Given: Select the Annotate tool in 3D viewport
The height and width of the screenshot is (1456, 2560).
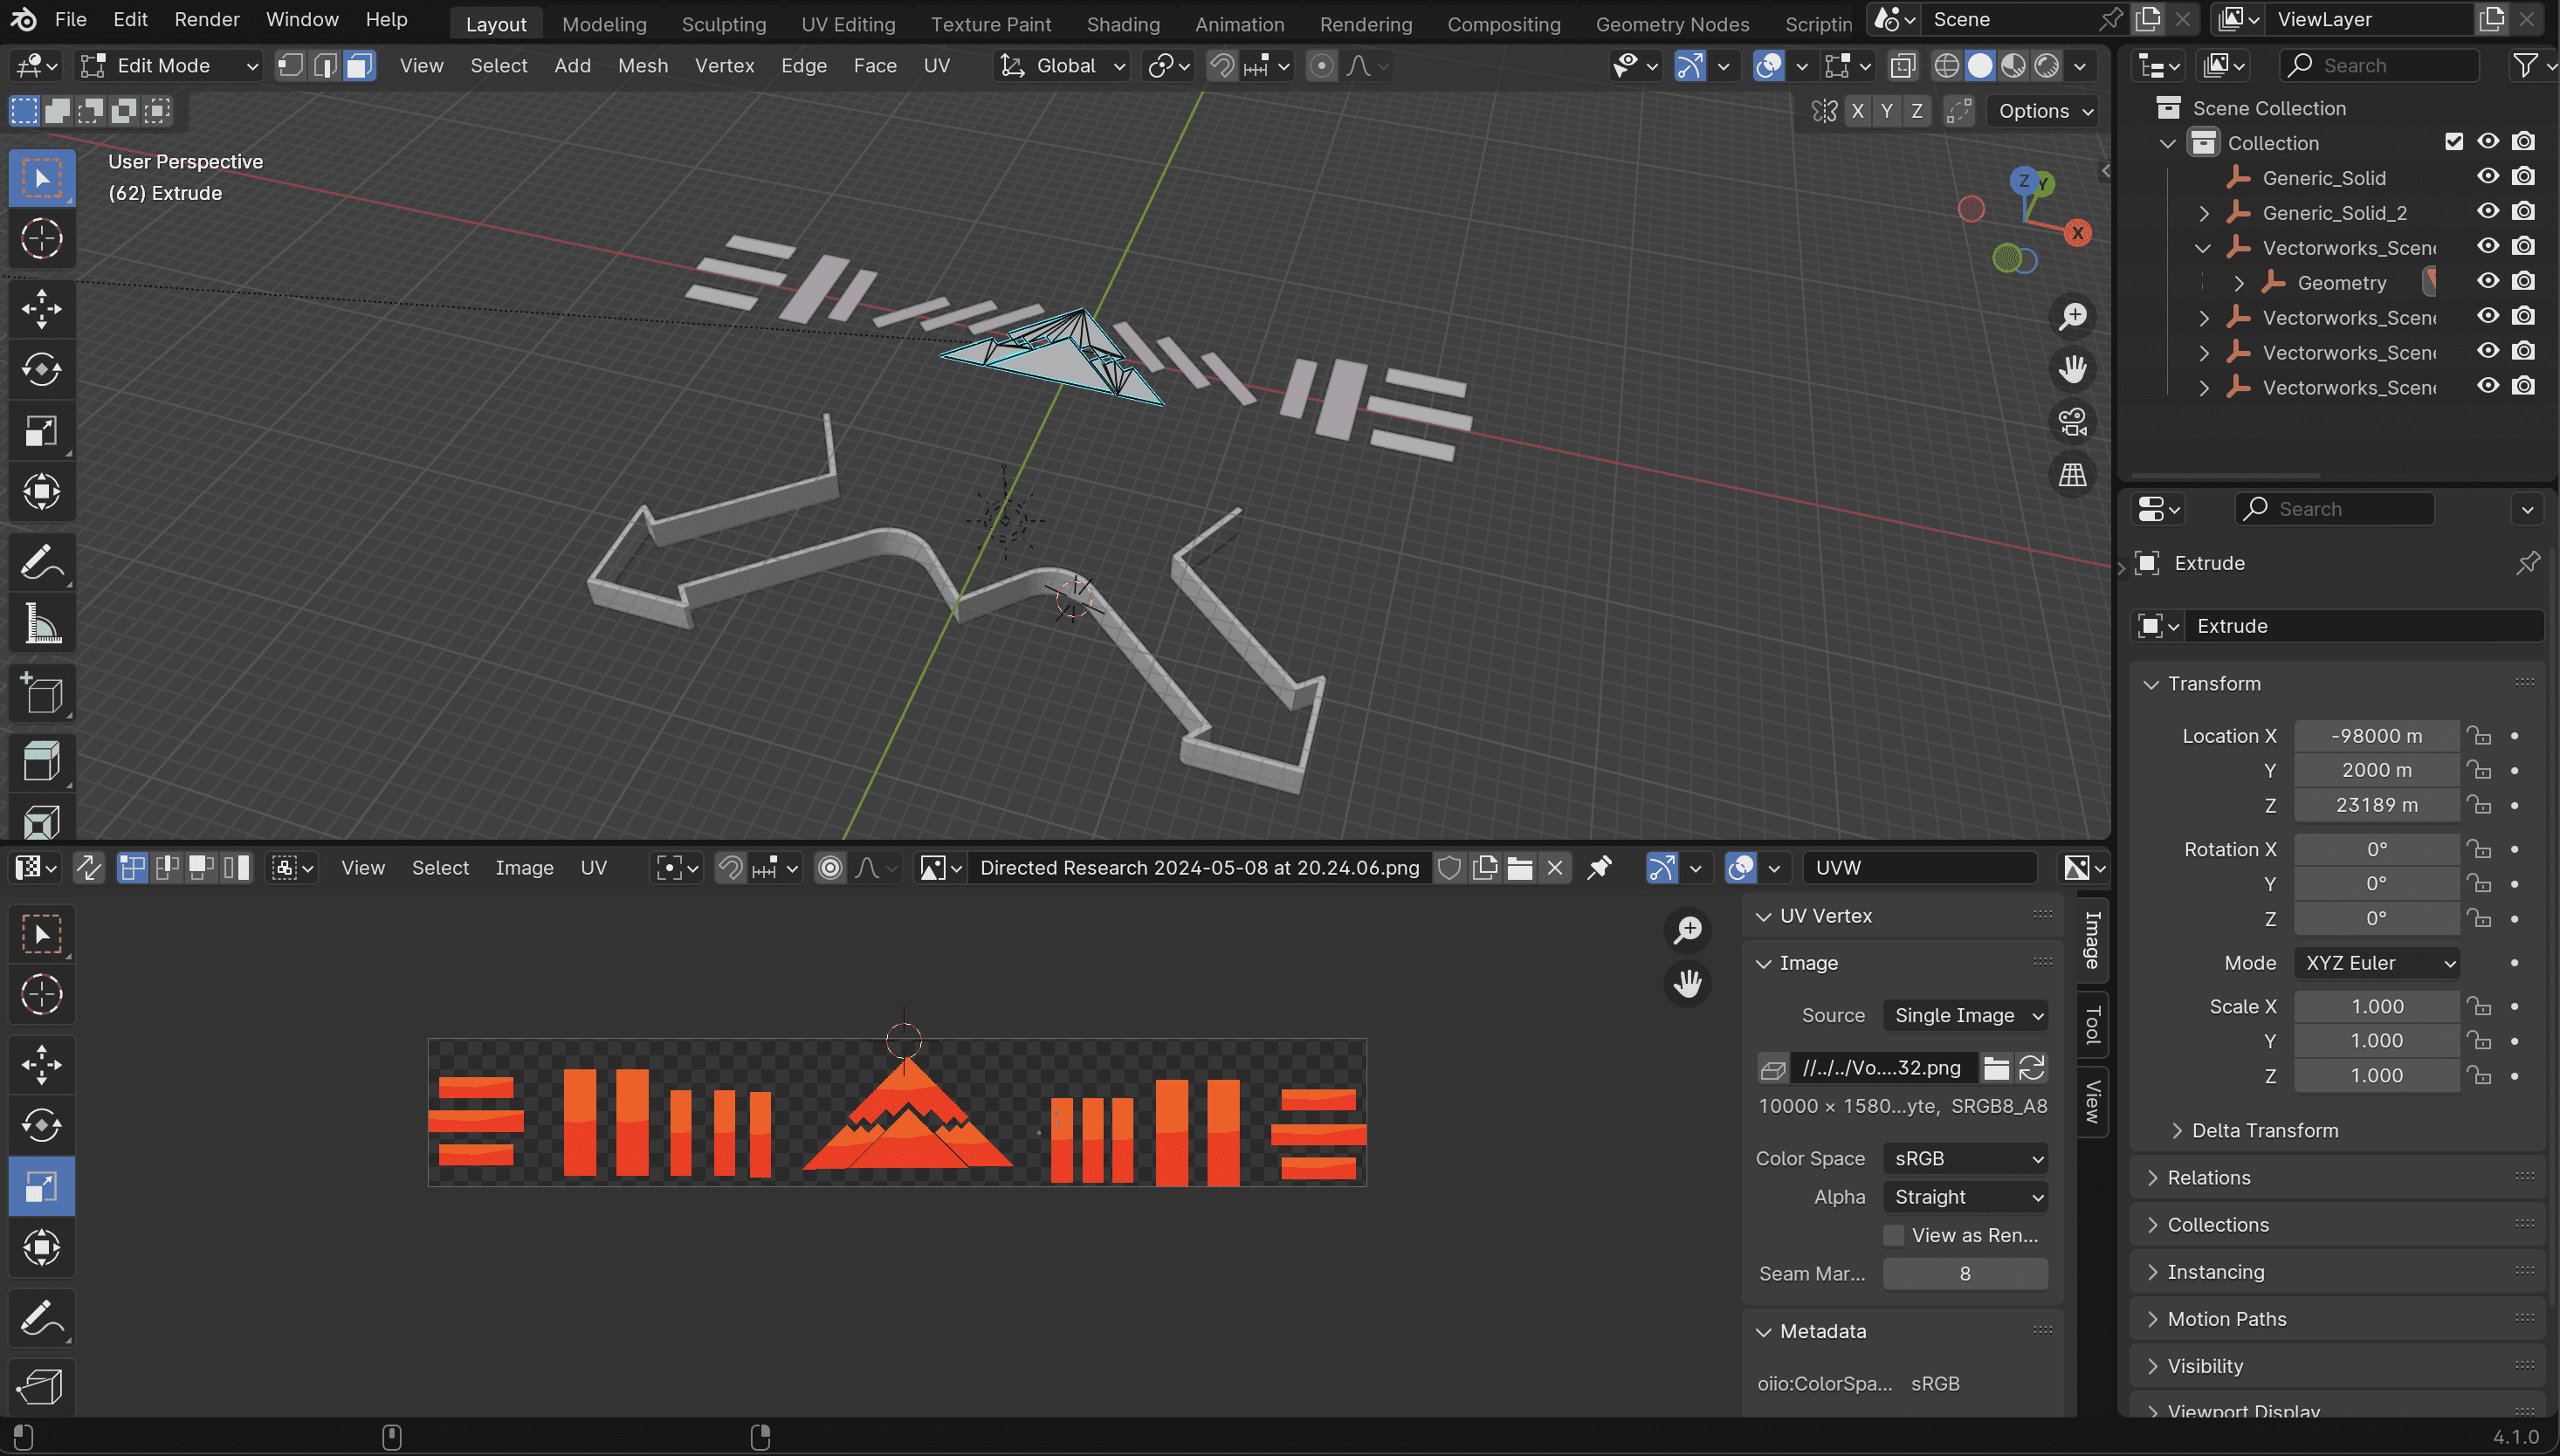Looking at the screenshot, I should 41,563.
